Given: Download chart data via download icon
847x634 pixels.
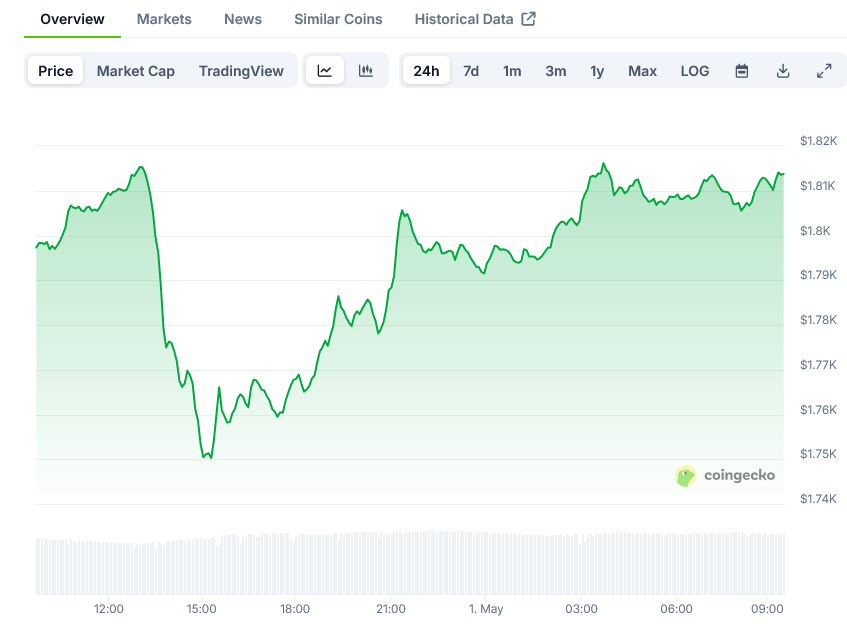Looking at the screenshot, I should pyautogui.click(x=783, y=70).
